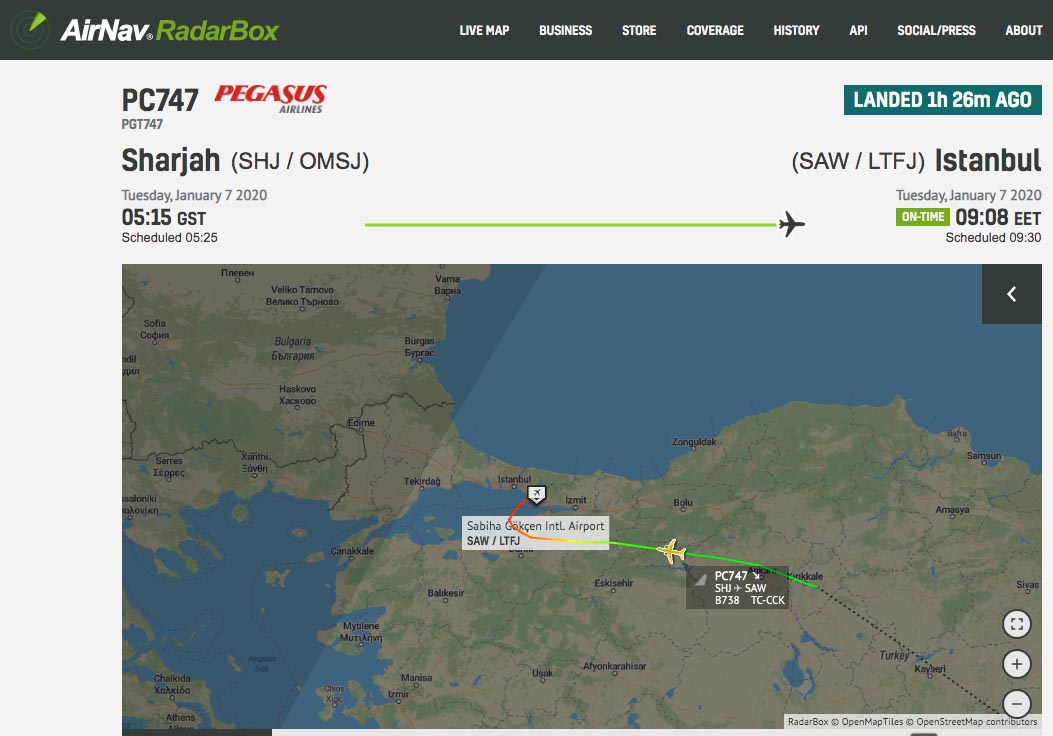Click the Zonguldak city label on map
The width and height of the screenshot is (1053, 736).
coord(694,442)
